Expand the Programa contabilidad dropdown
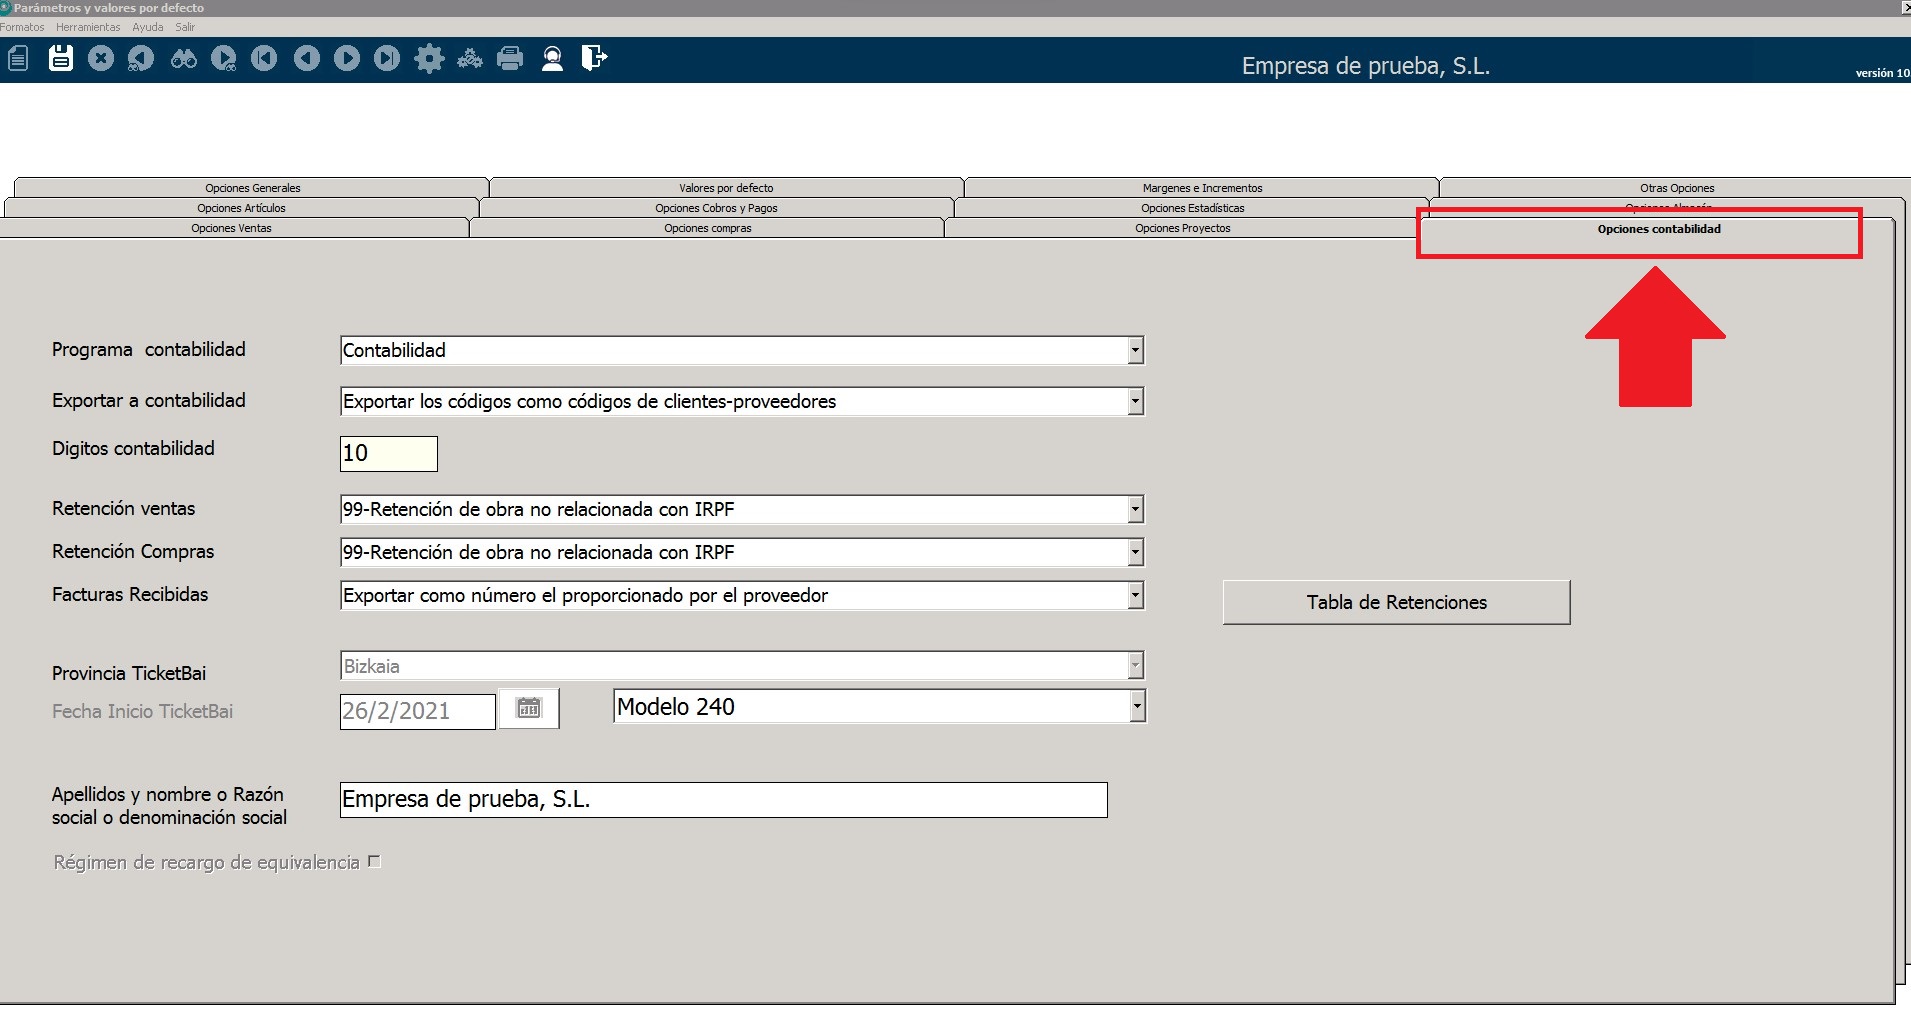1911x1014 pixels. pos(1135,350)
